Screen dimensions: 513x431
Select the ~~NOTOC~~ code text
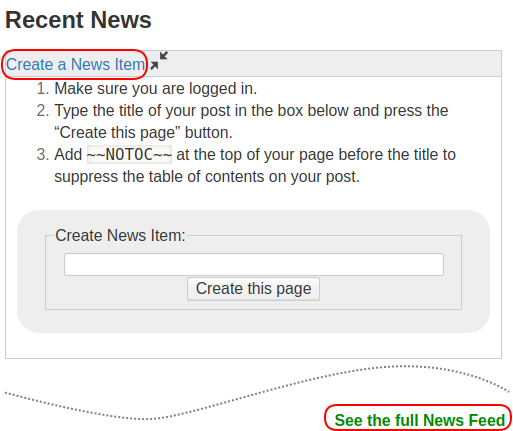[129, 155]
